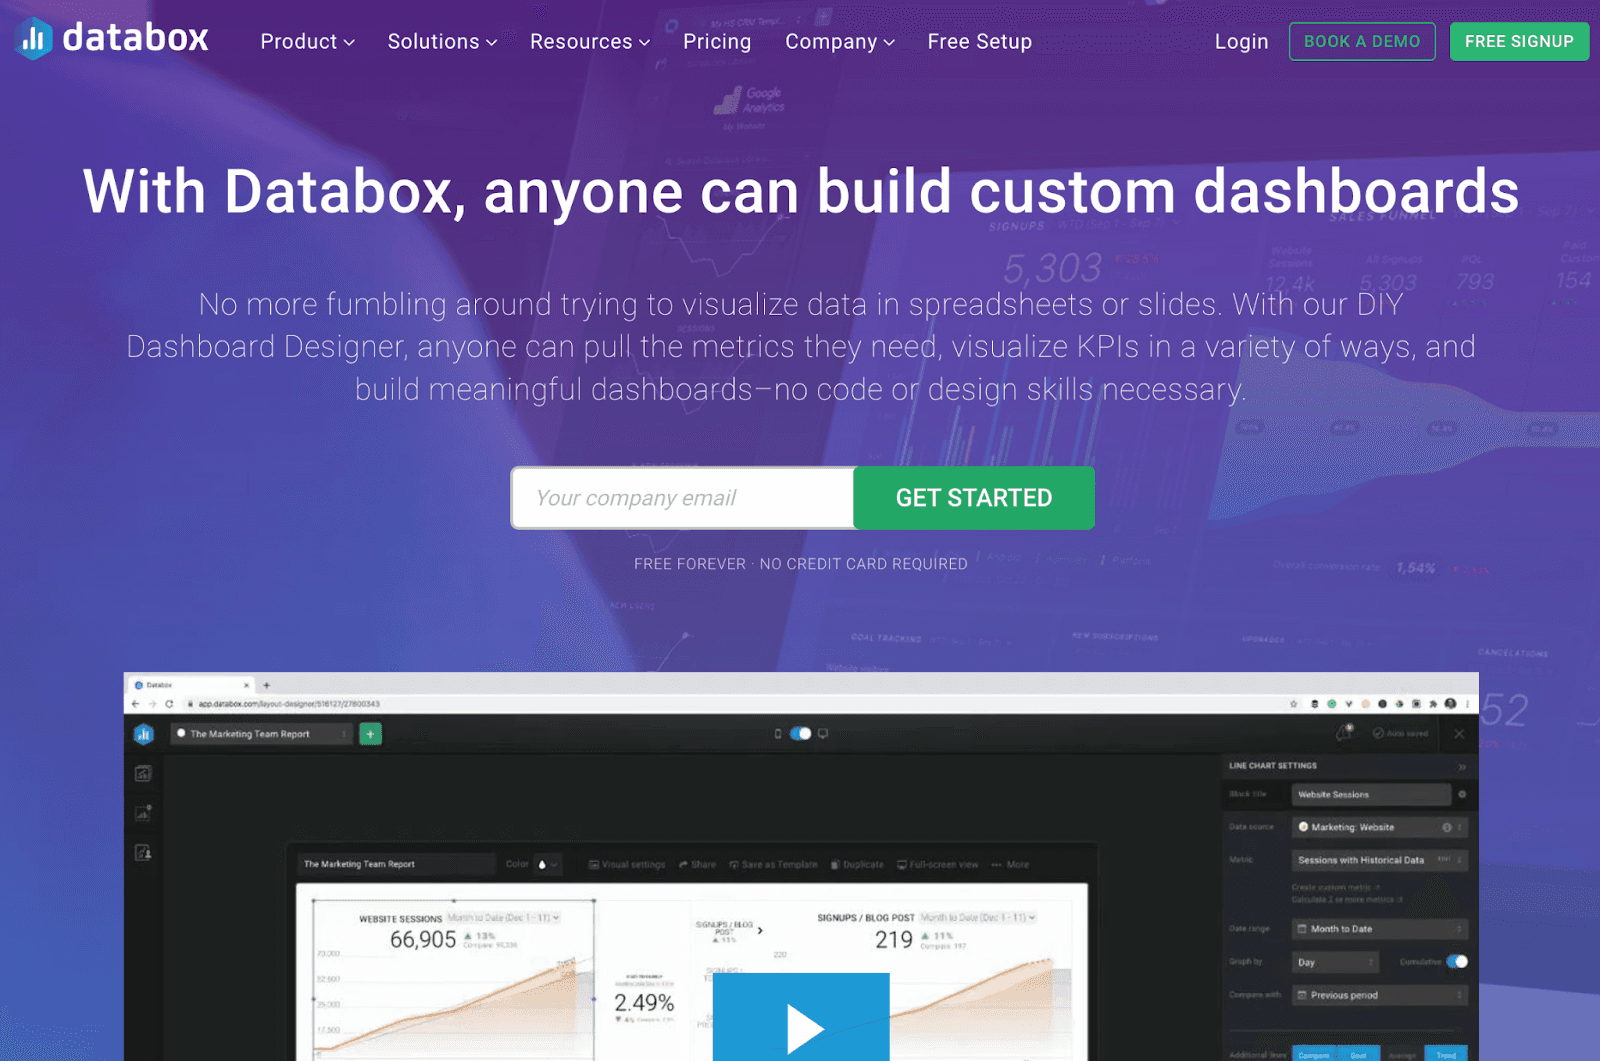
Task: Click the Get Started button
Action: [x=974, y=498]
